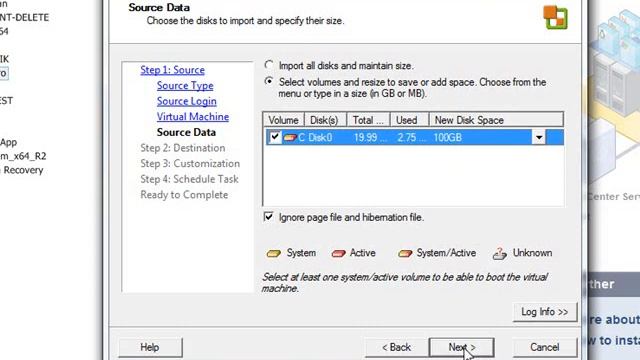Click the NT-DELETE item in background list

tap(24, 18)
